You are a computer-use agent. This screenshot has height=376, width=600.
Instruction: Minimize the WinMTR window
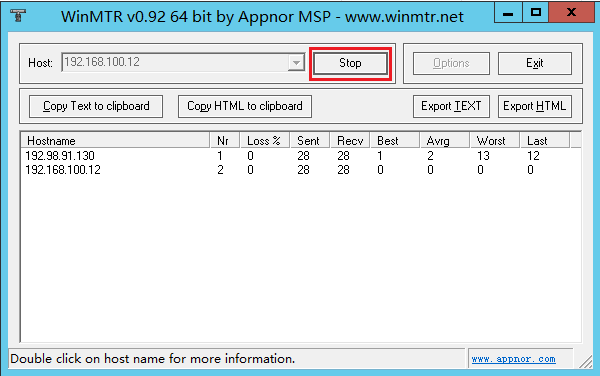coord(508,13)
